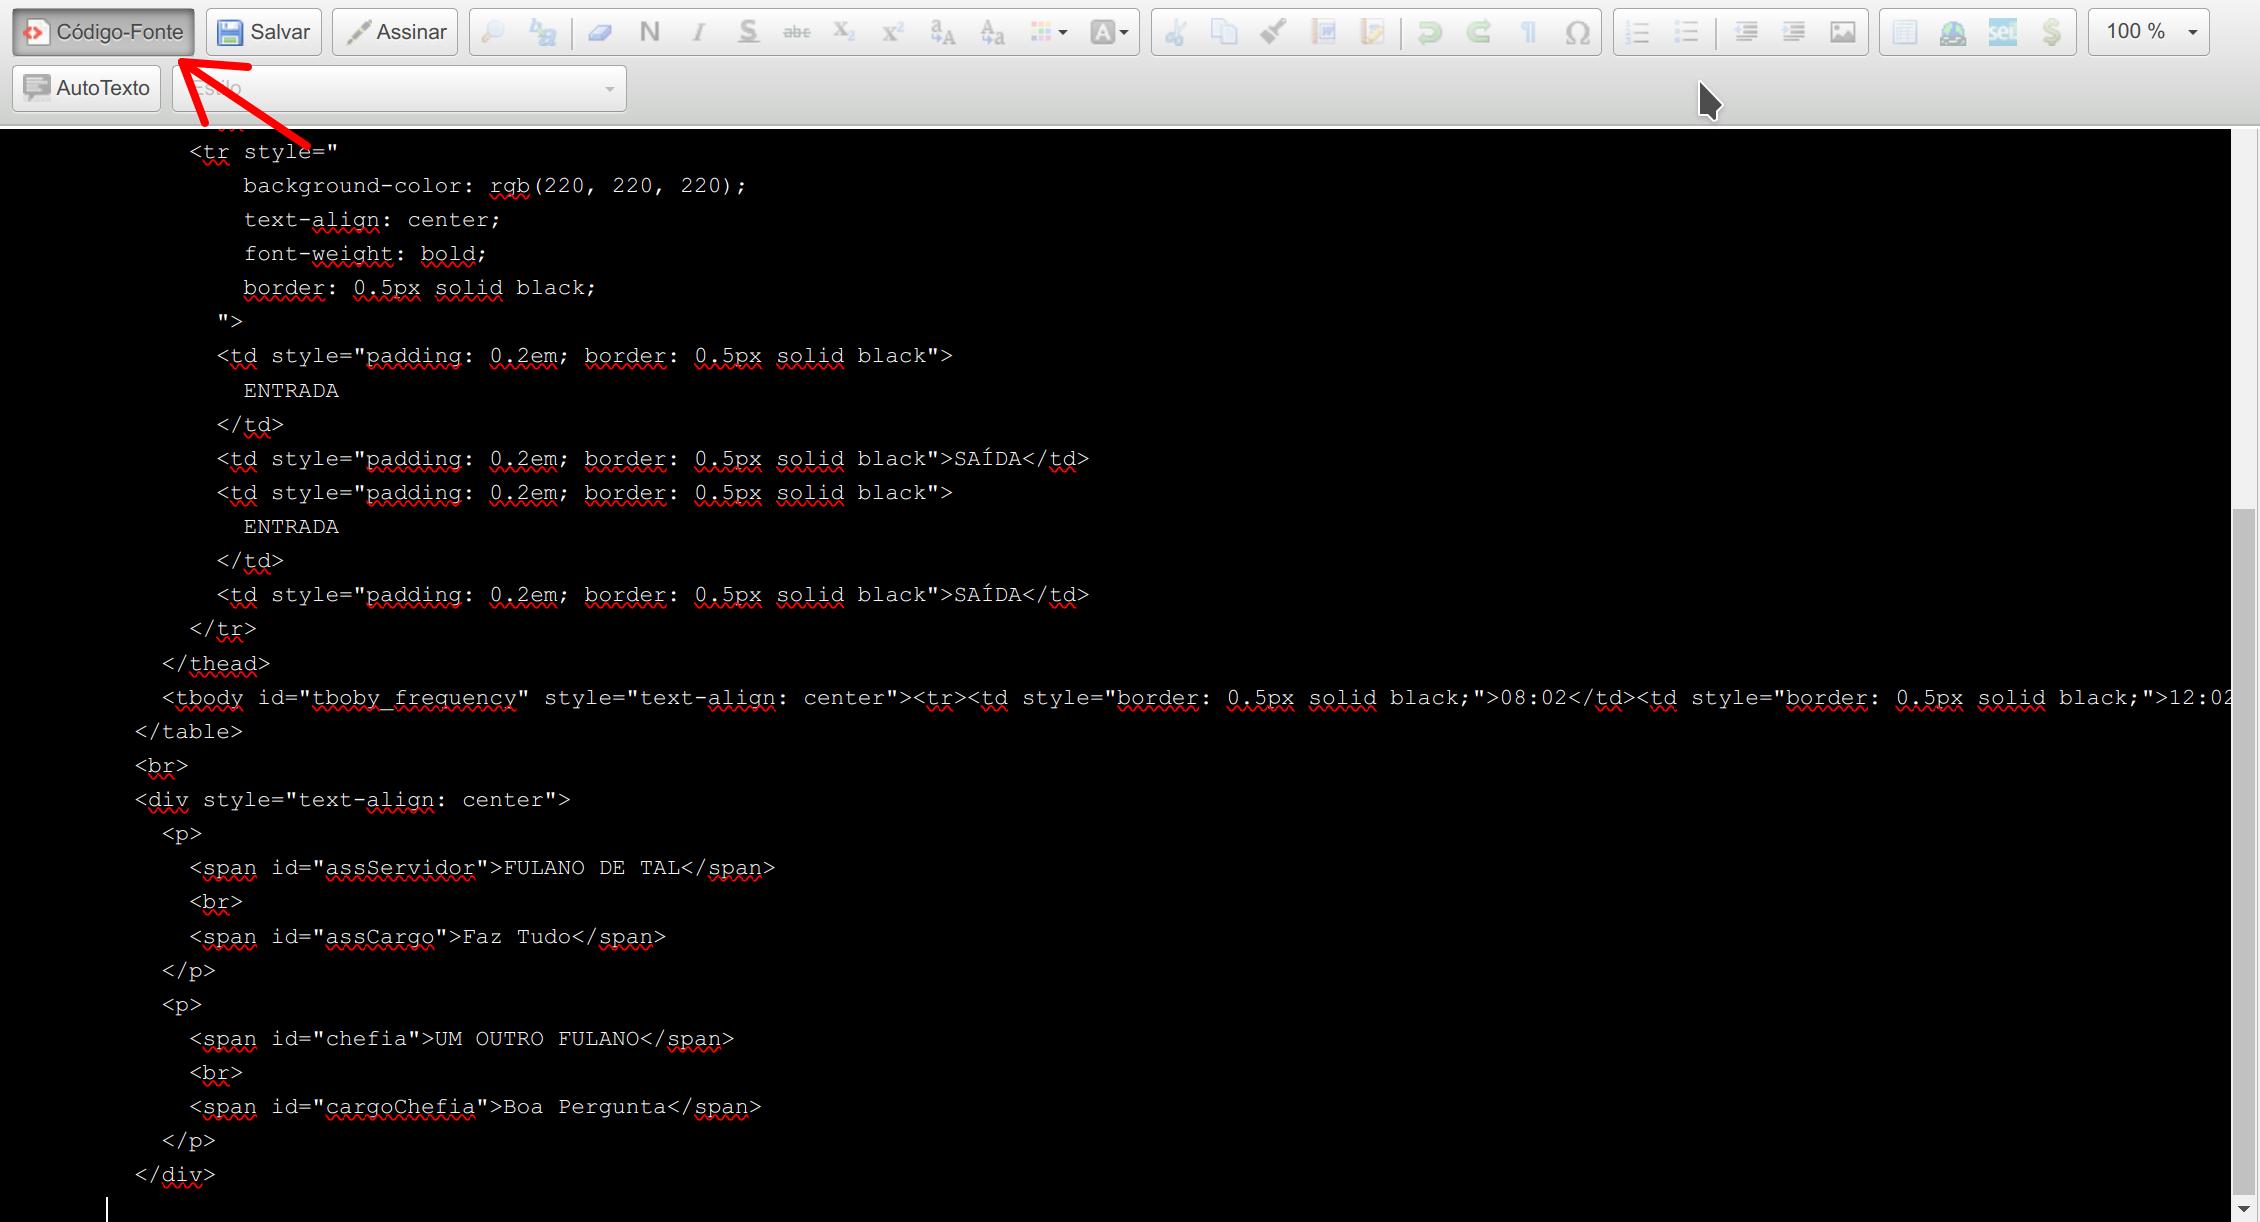Click the find magnifier icon

(x=493, y=32)
